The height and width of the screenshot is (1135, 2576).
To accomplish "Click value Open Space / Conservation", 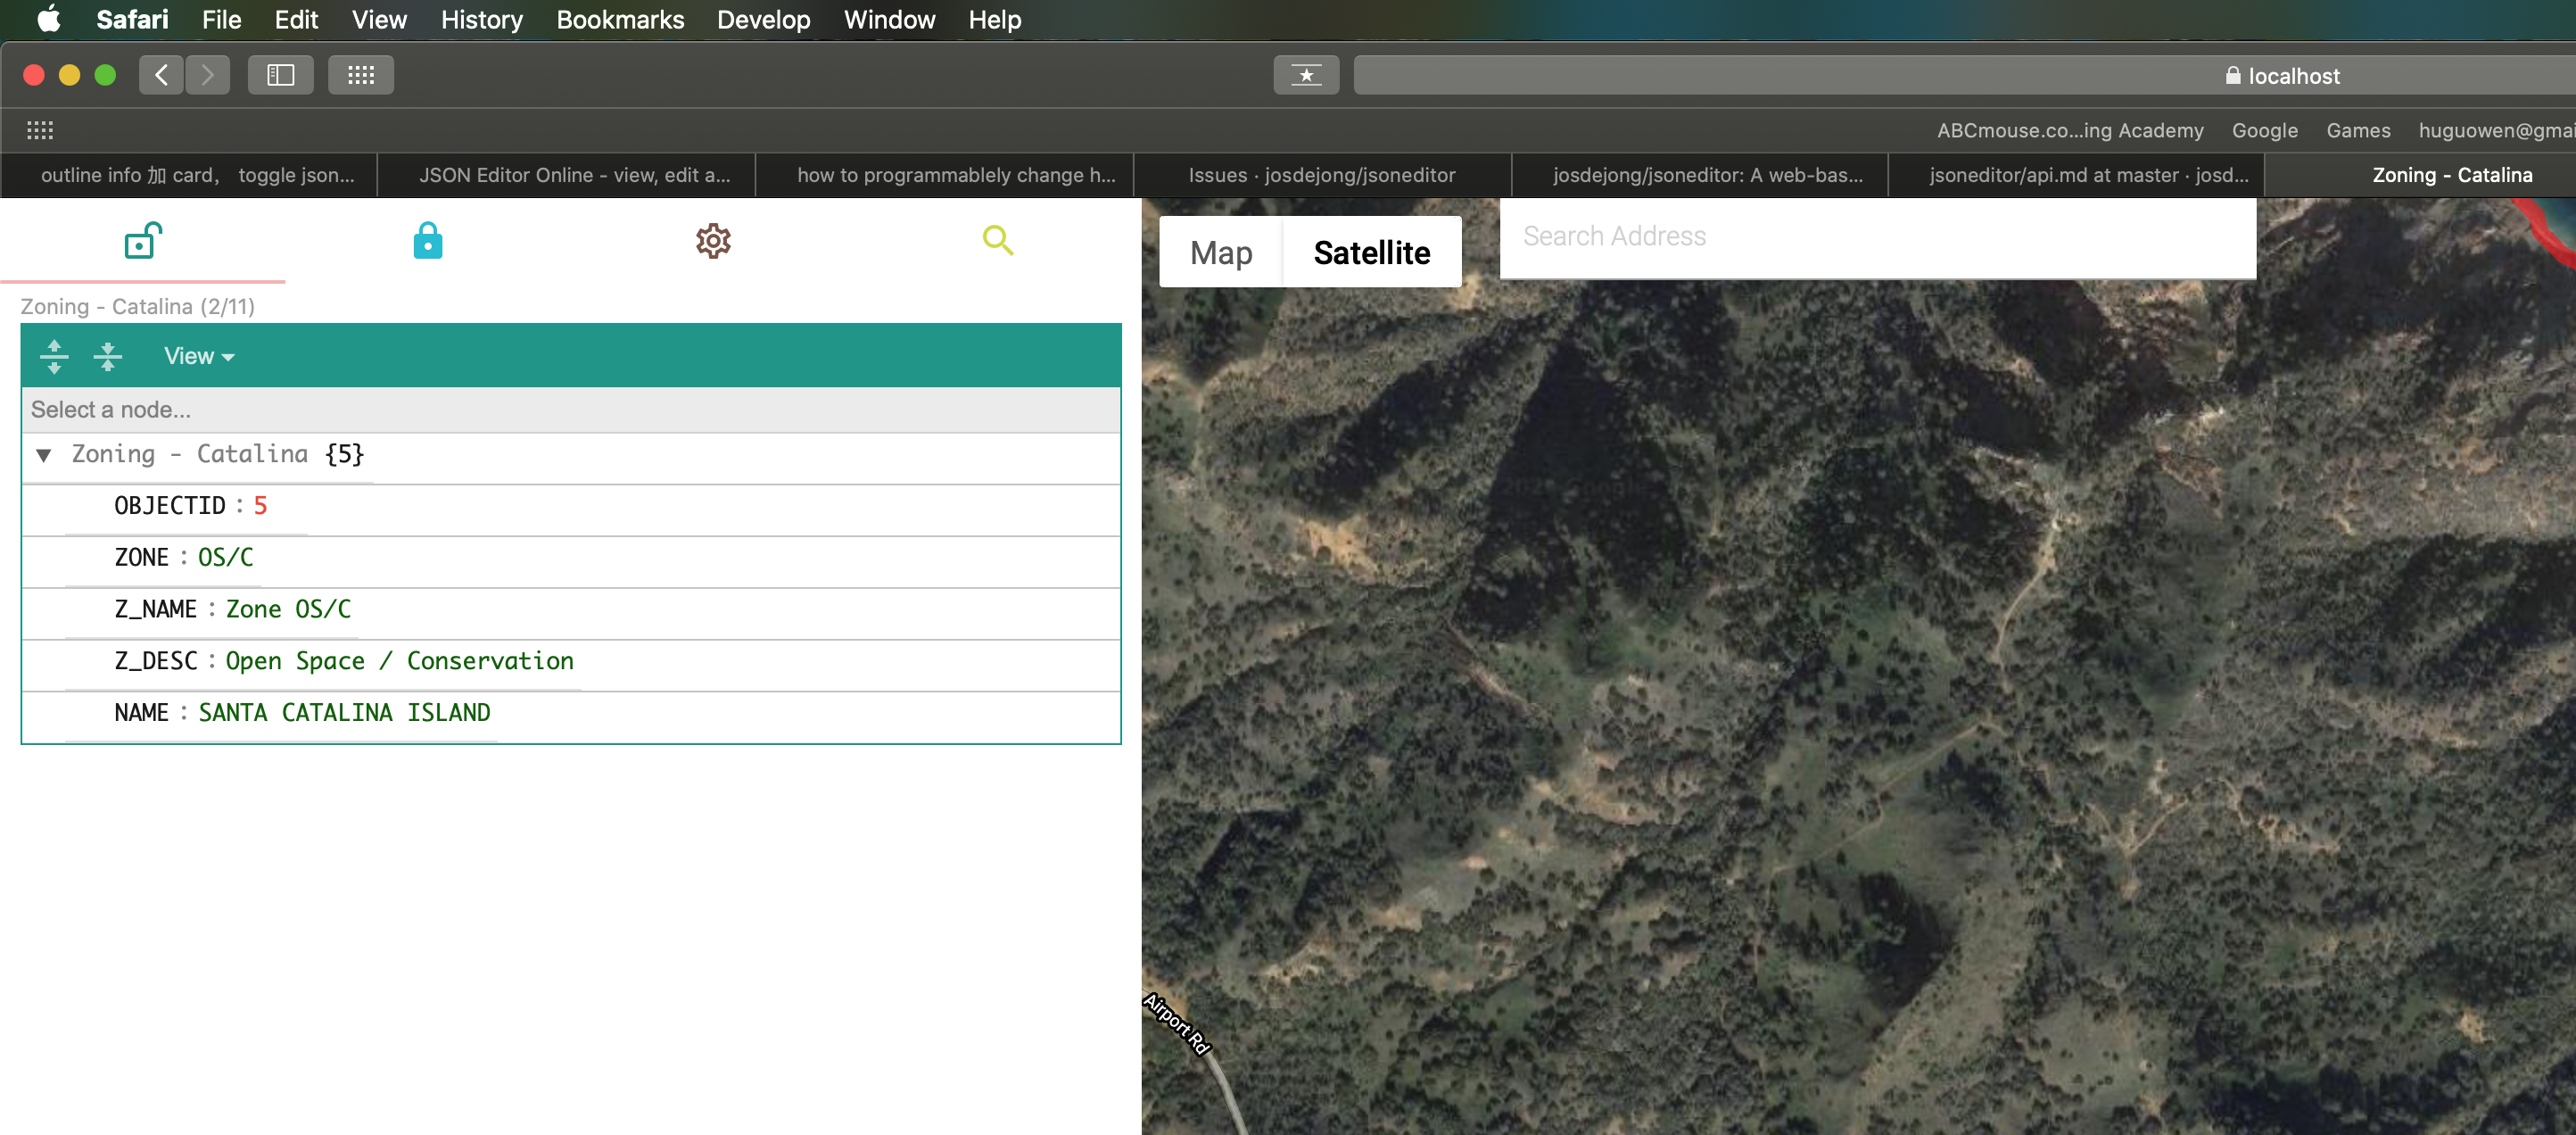I will tap(399, 662).
